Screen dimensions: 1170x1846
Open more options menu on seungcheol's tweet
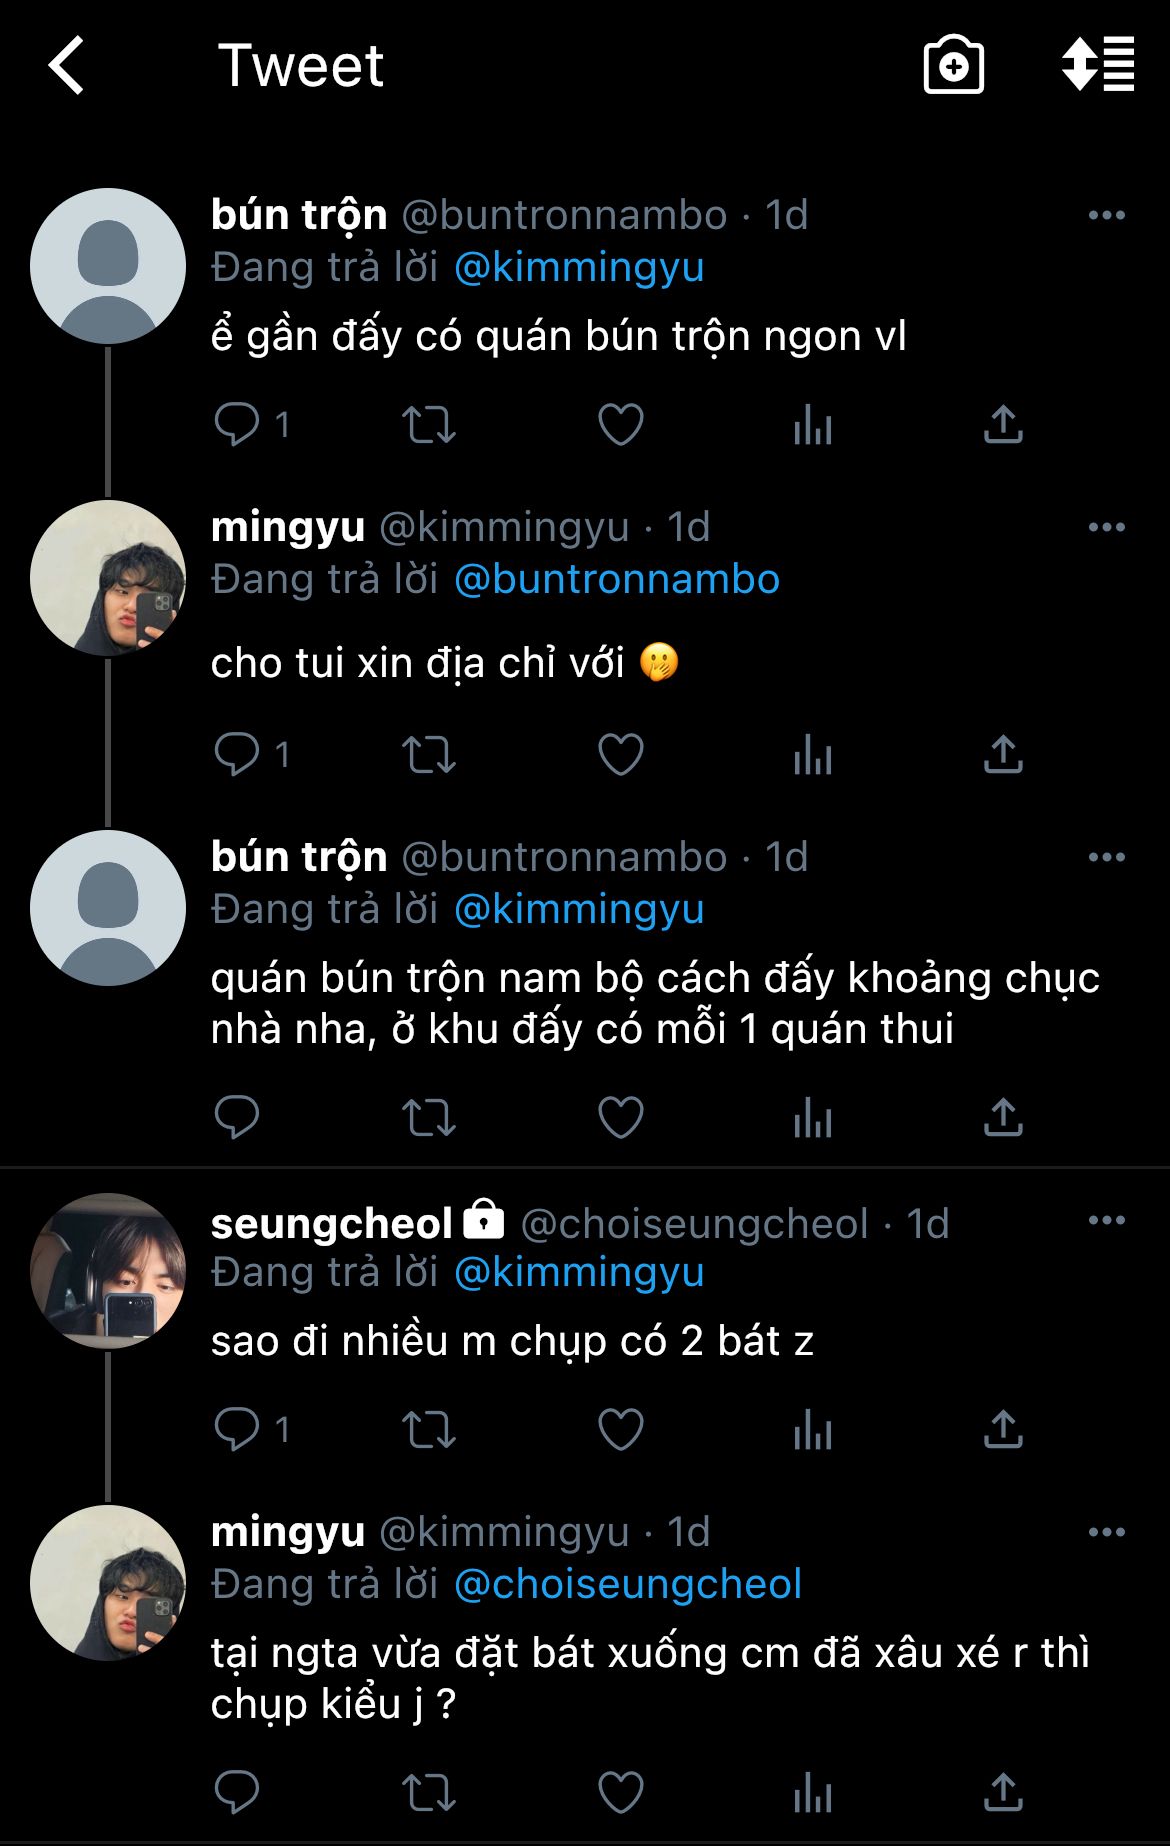[x=1106, y=1220]
